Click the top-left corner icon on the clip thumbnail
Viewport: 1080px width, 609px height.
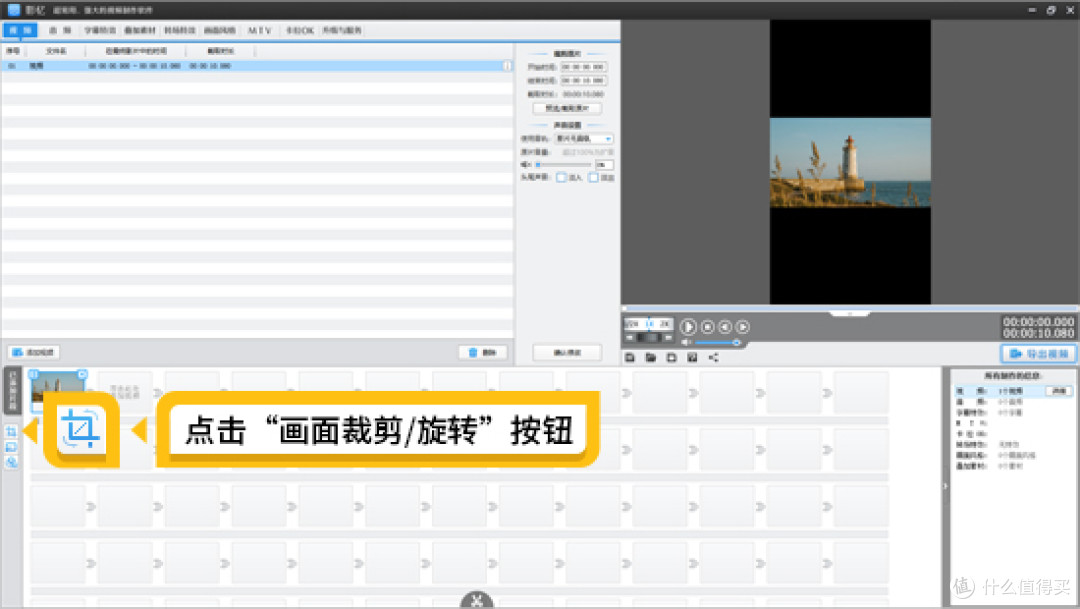34,374
